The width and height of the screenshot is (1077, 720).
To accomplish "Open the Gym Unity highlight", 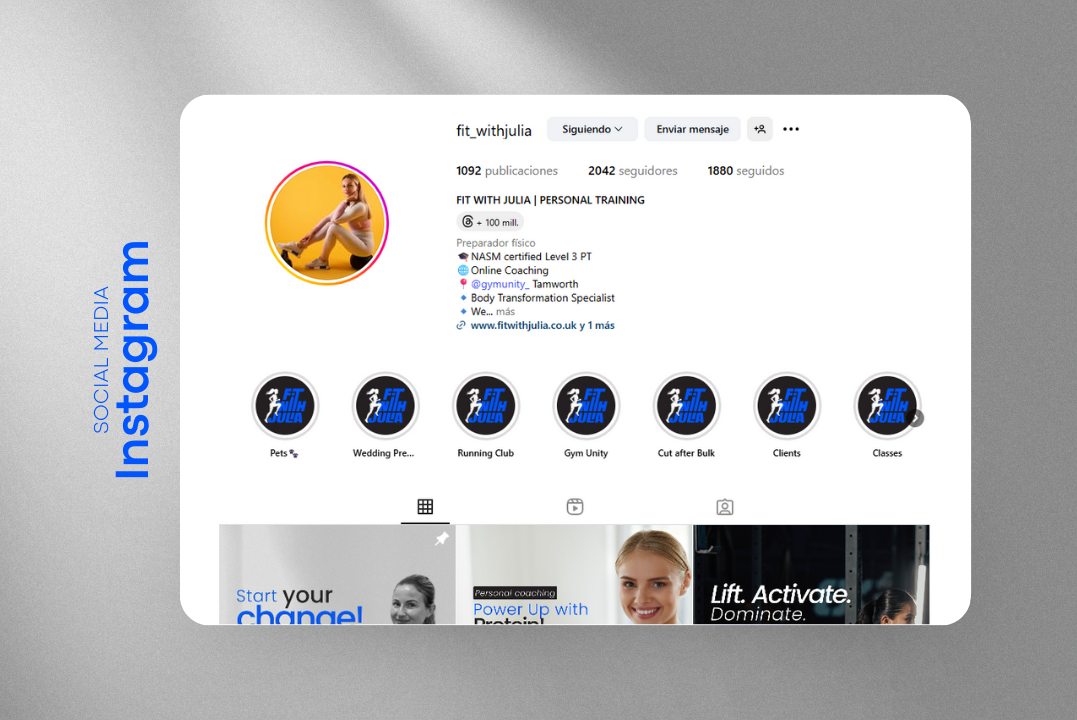I will [x=586, y=406].
